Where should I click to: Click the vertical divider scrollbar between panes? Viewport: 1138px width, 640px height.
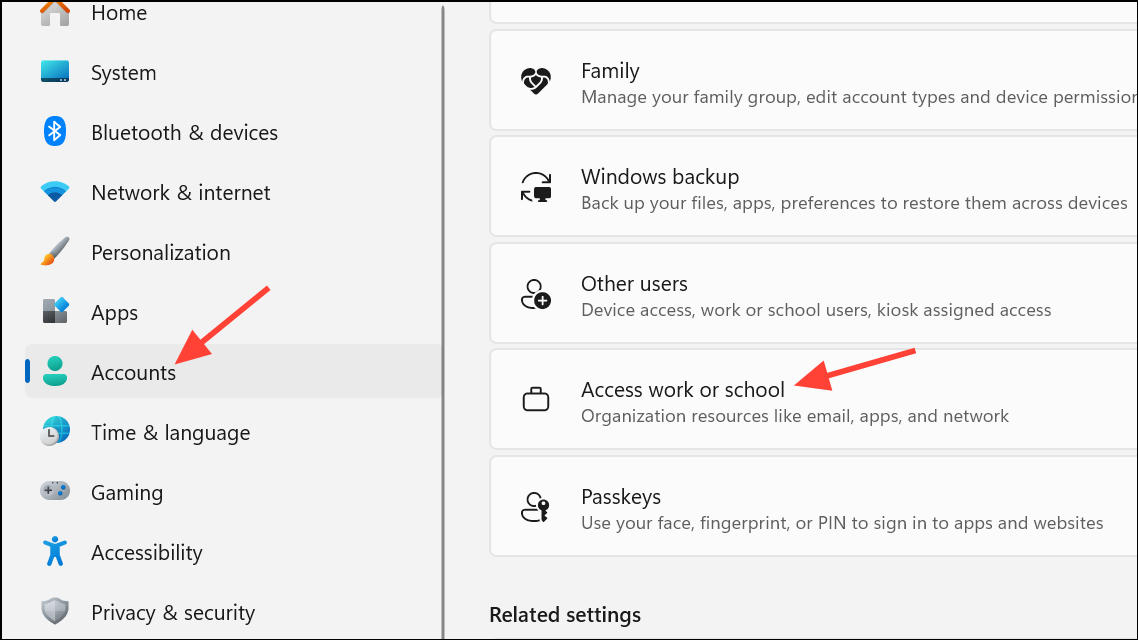tap(443, 320)
